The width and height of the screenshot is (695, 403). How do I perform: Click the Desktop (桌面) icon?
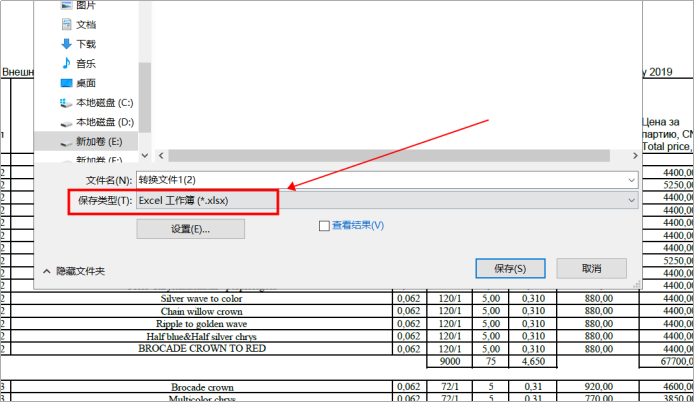[66, 83]
